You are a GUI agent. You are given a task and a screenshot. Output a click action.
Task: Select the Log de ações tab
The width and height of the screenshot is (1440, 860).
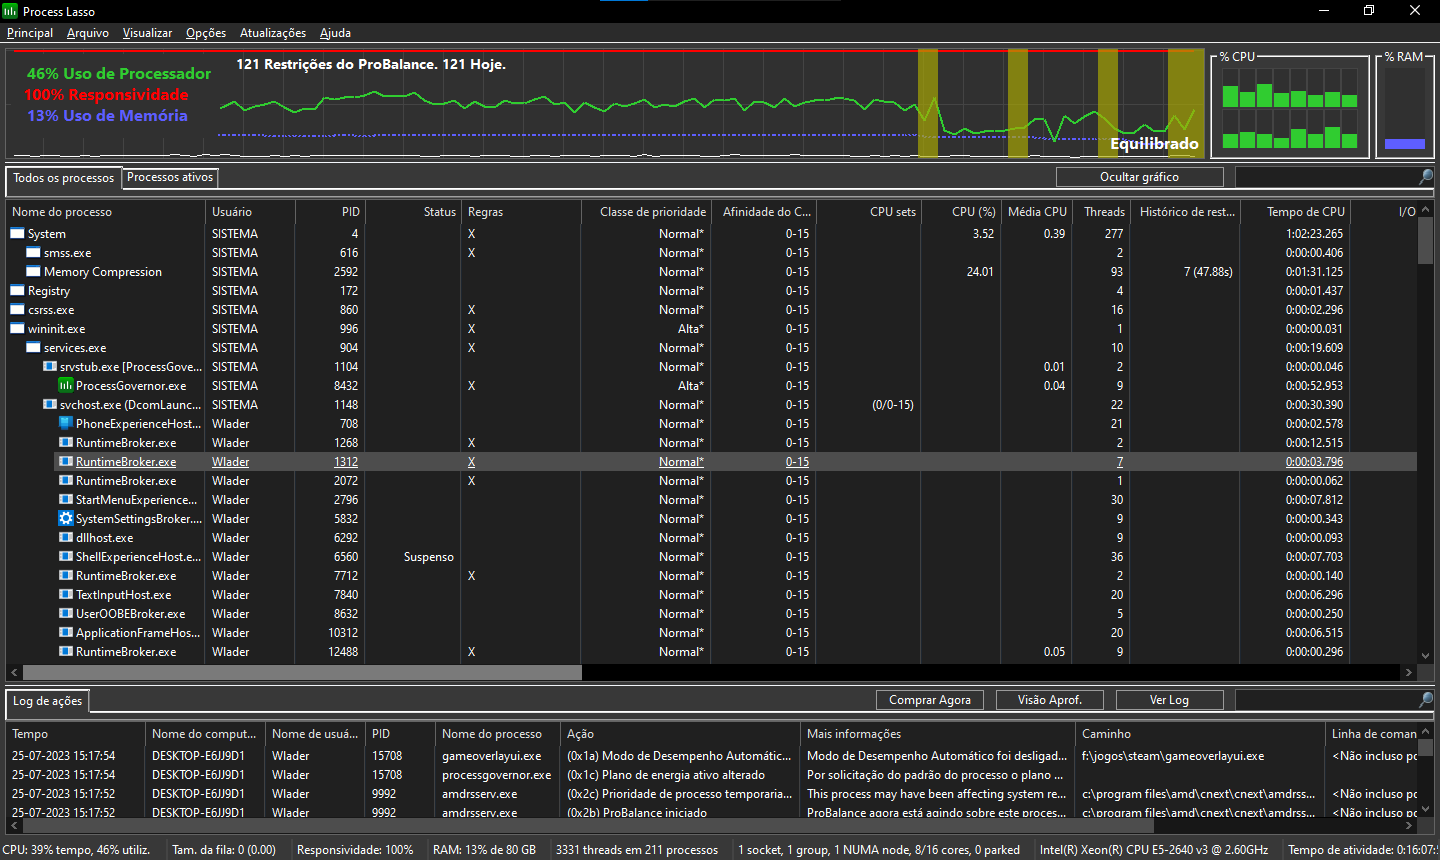click(47, 701)
